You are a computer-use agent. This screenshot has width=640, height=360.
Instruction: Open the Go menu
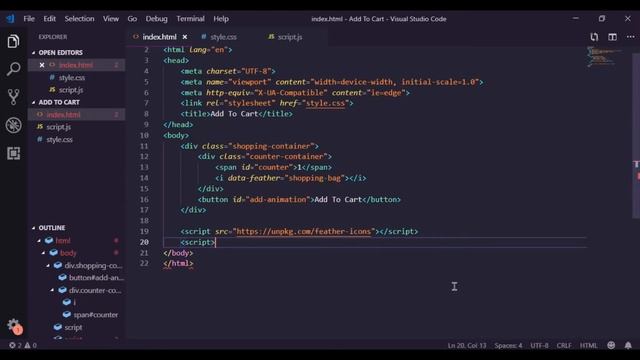point(132,19)
